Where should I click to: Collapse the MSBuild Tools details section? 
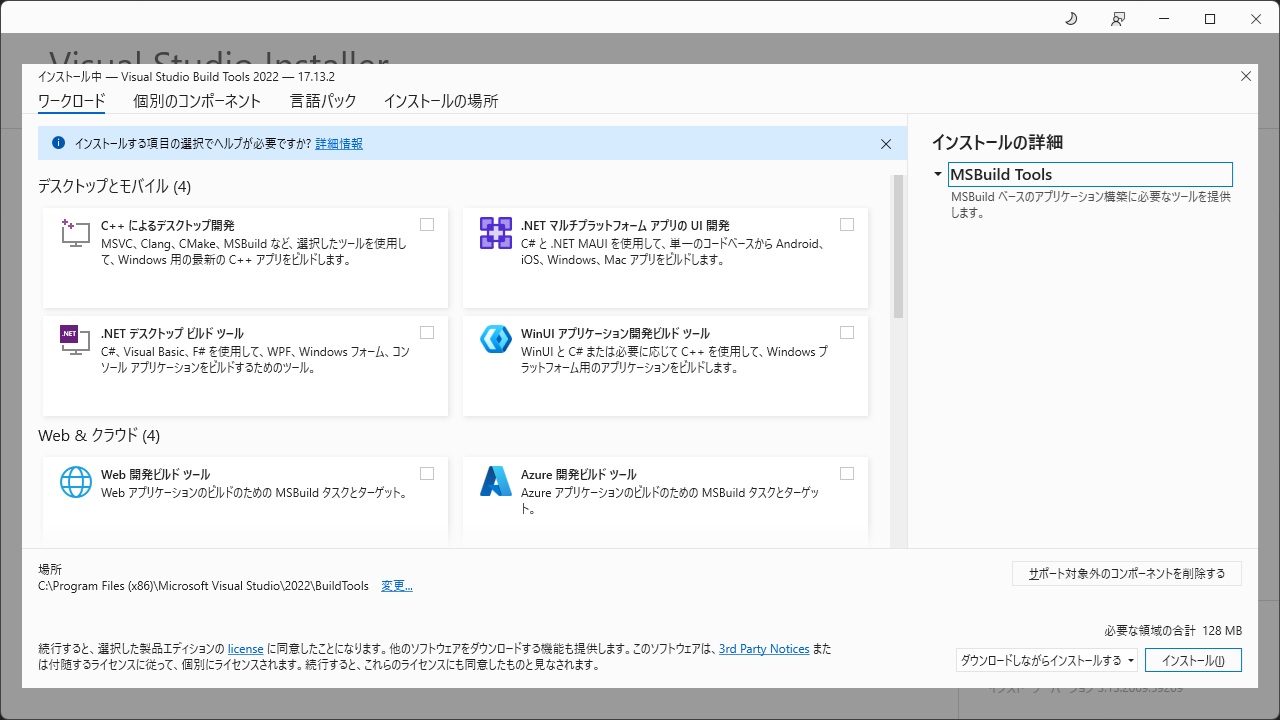[x=938, y=175]
